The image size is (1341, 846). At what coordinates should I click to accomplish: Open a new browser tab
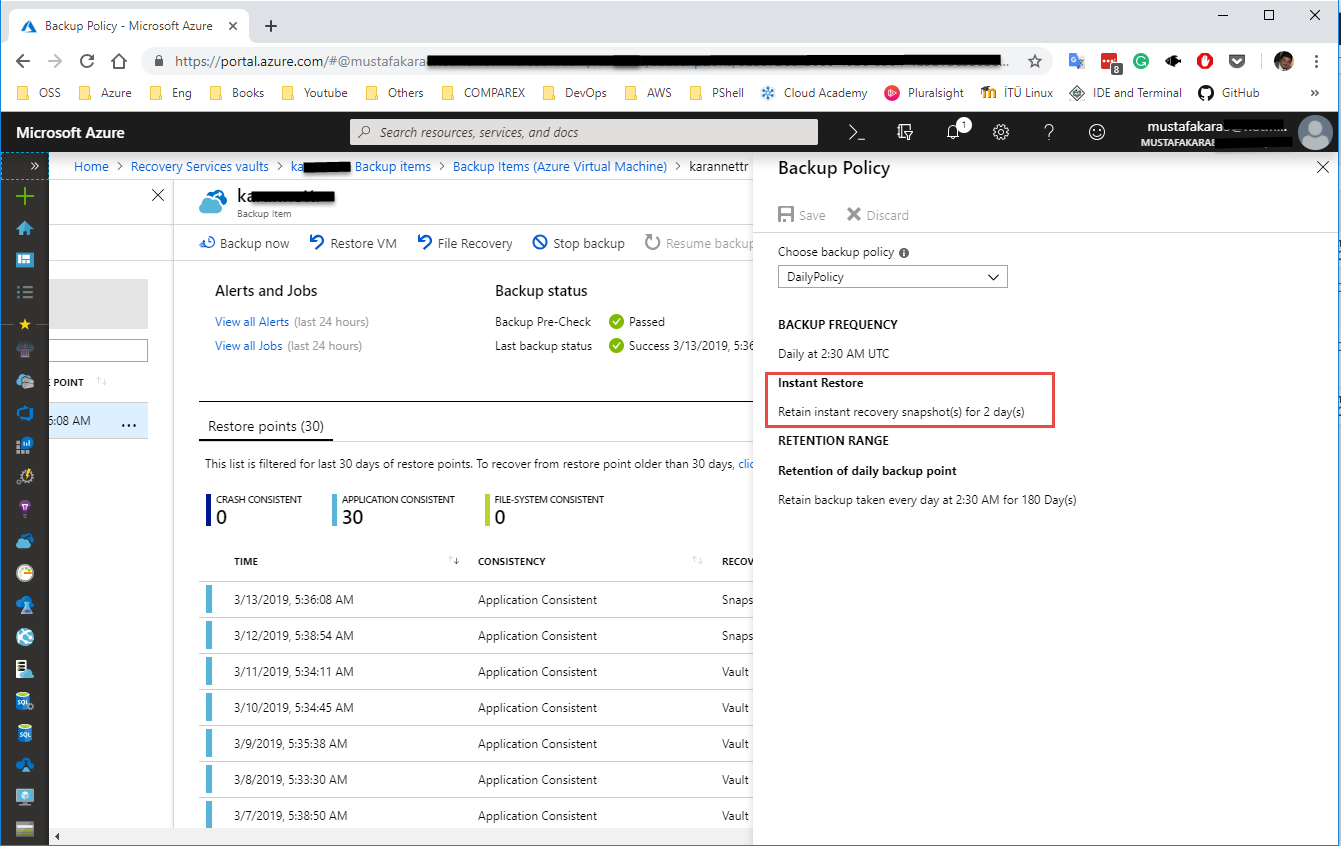271,26
